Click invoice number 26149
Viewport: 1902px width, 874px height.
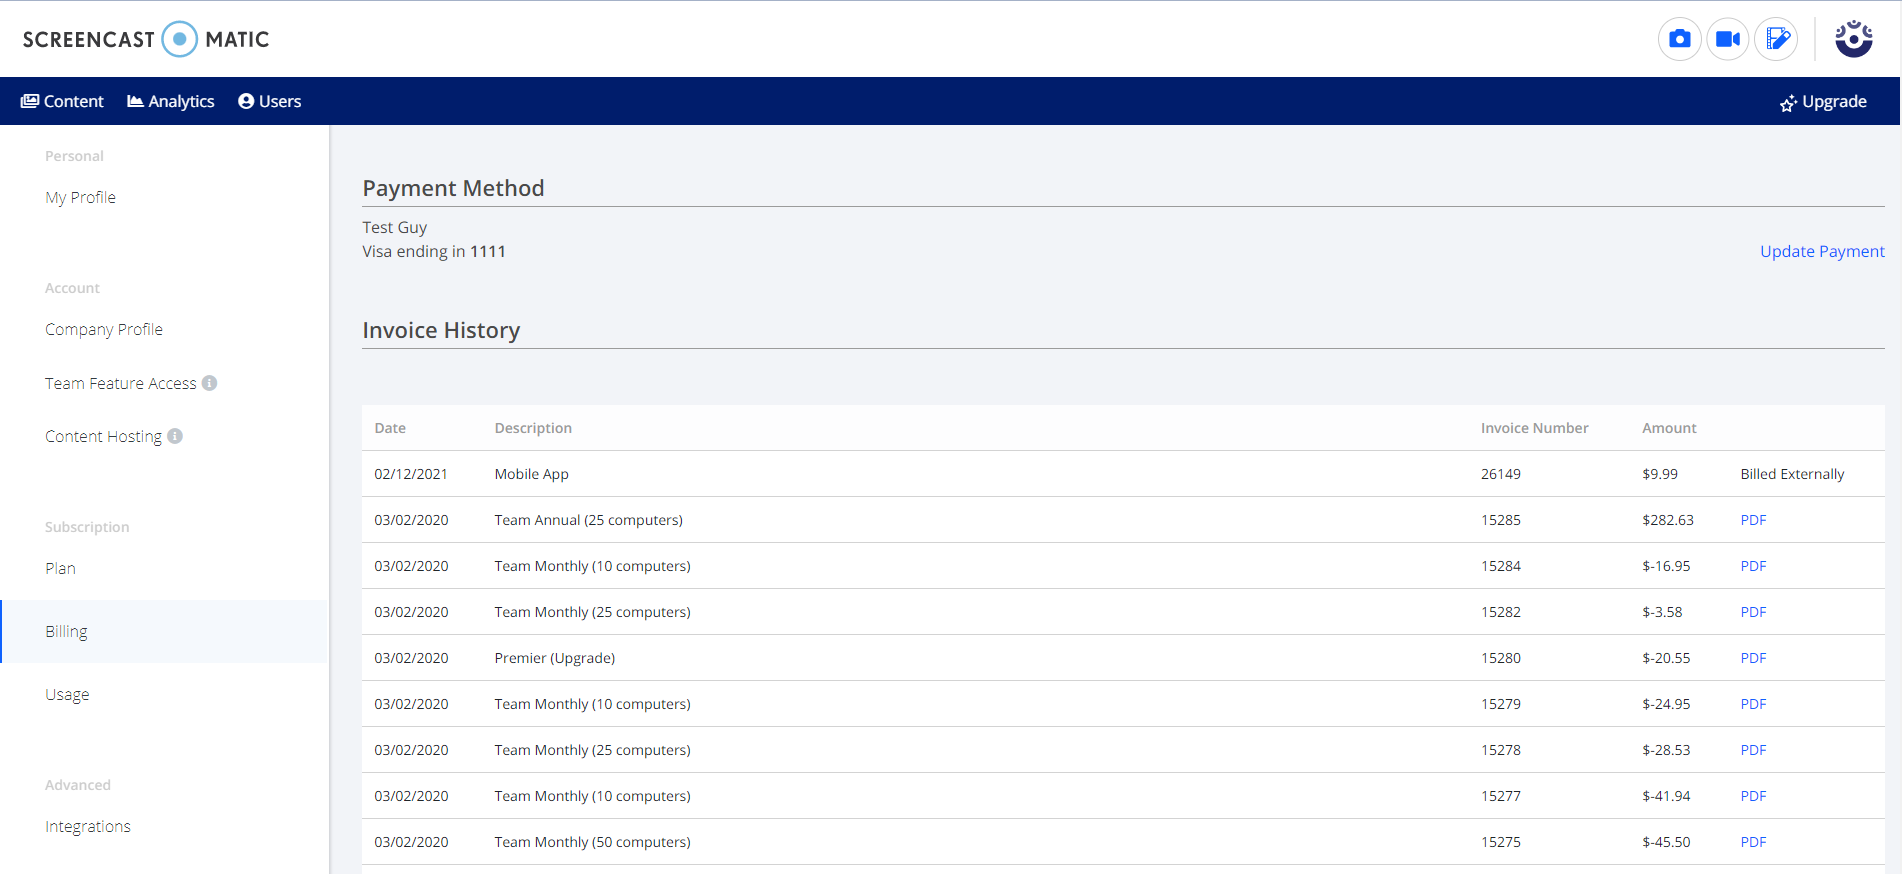(x=1501, y=474)
